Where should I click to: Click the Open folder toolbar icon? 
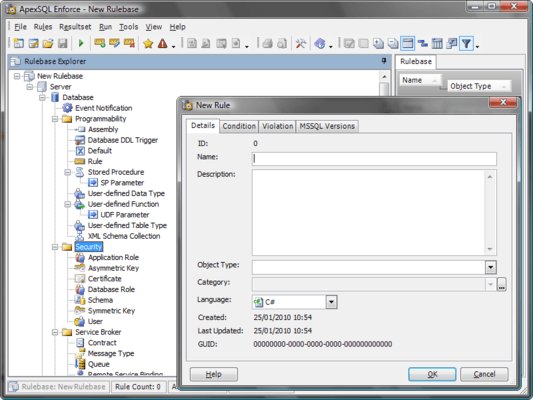pos(48,44)
